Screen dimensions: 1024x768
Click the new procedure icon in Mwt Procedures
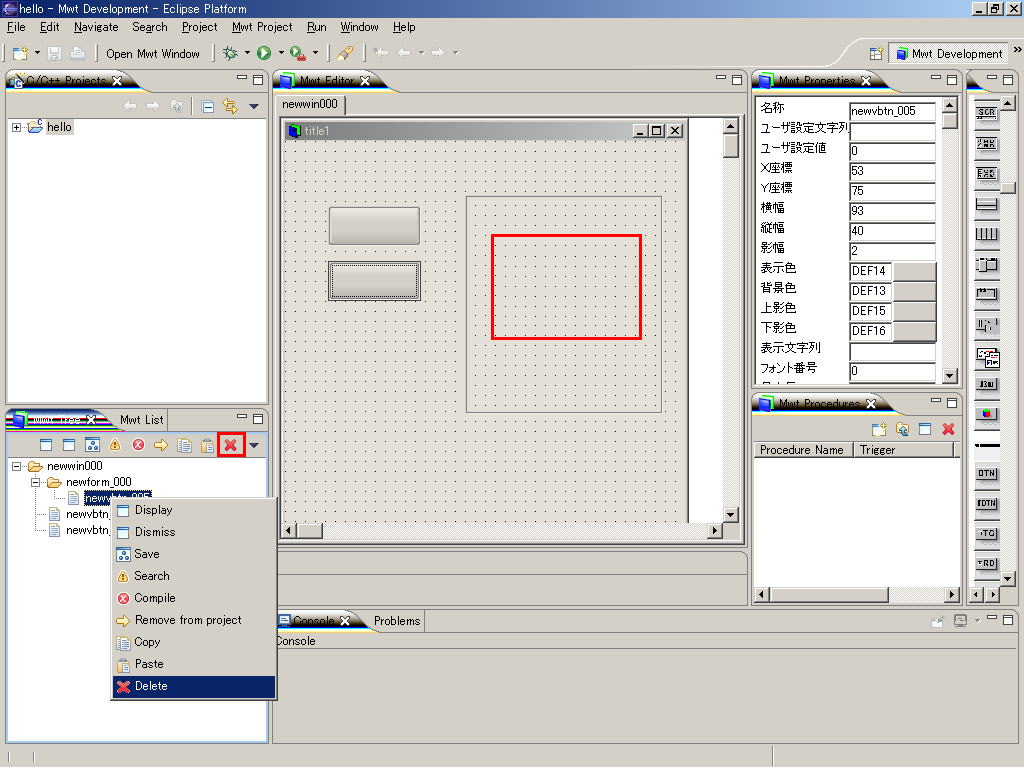tap(879, 429)
